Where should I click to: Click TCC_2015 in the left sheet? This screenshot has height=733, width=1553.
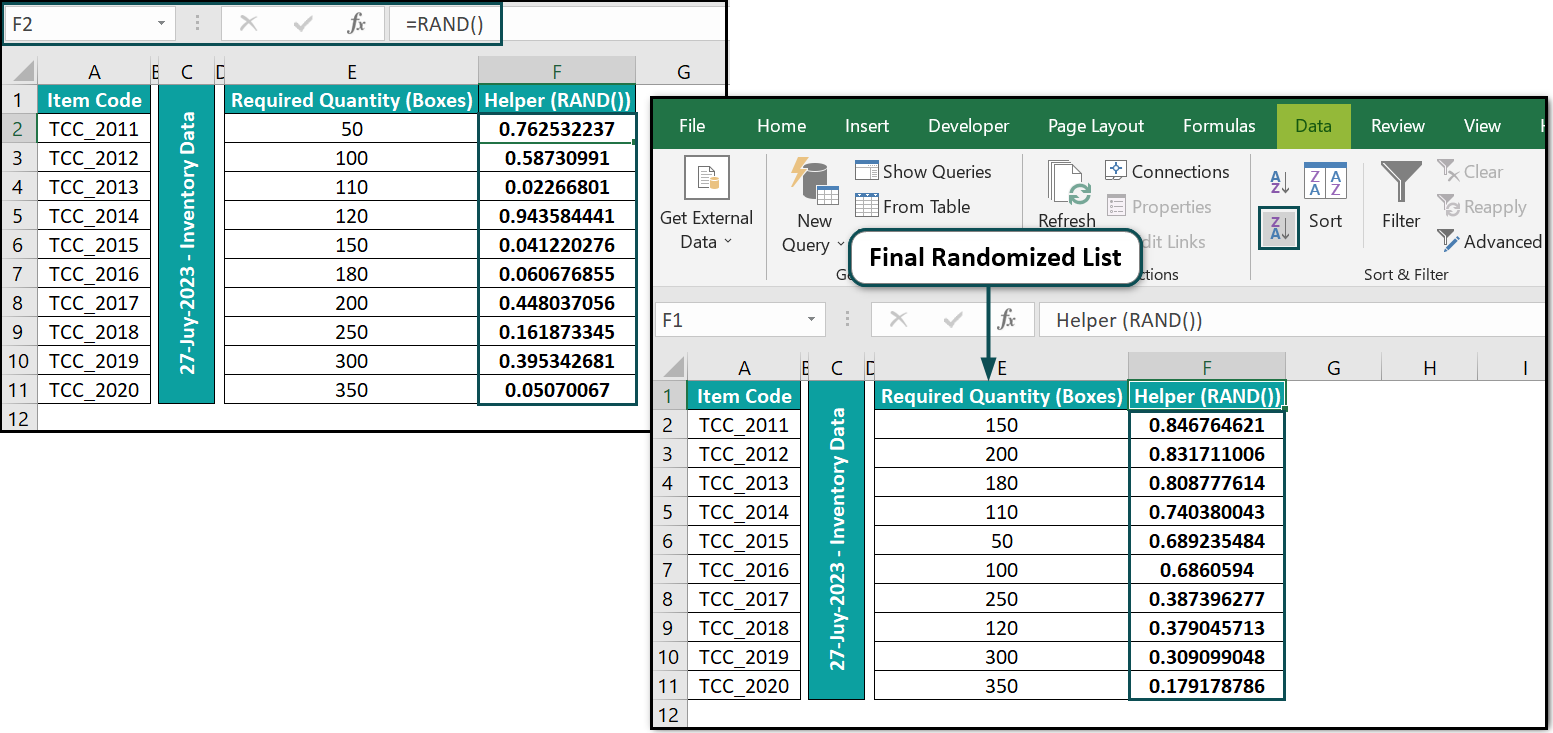click(94, 245)
